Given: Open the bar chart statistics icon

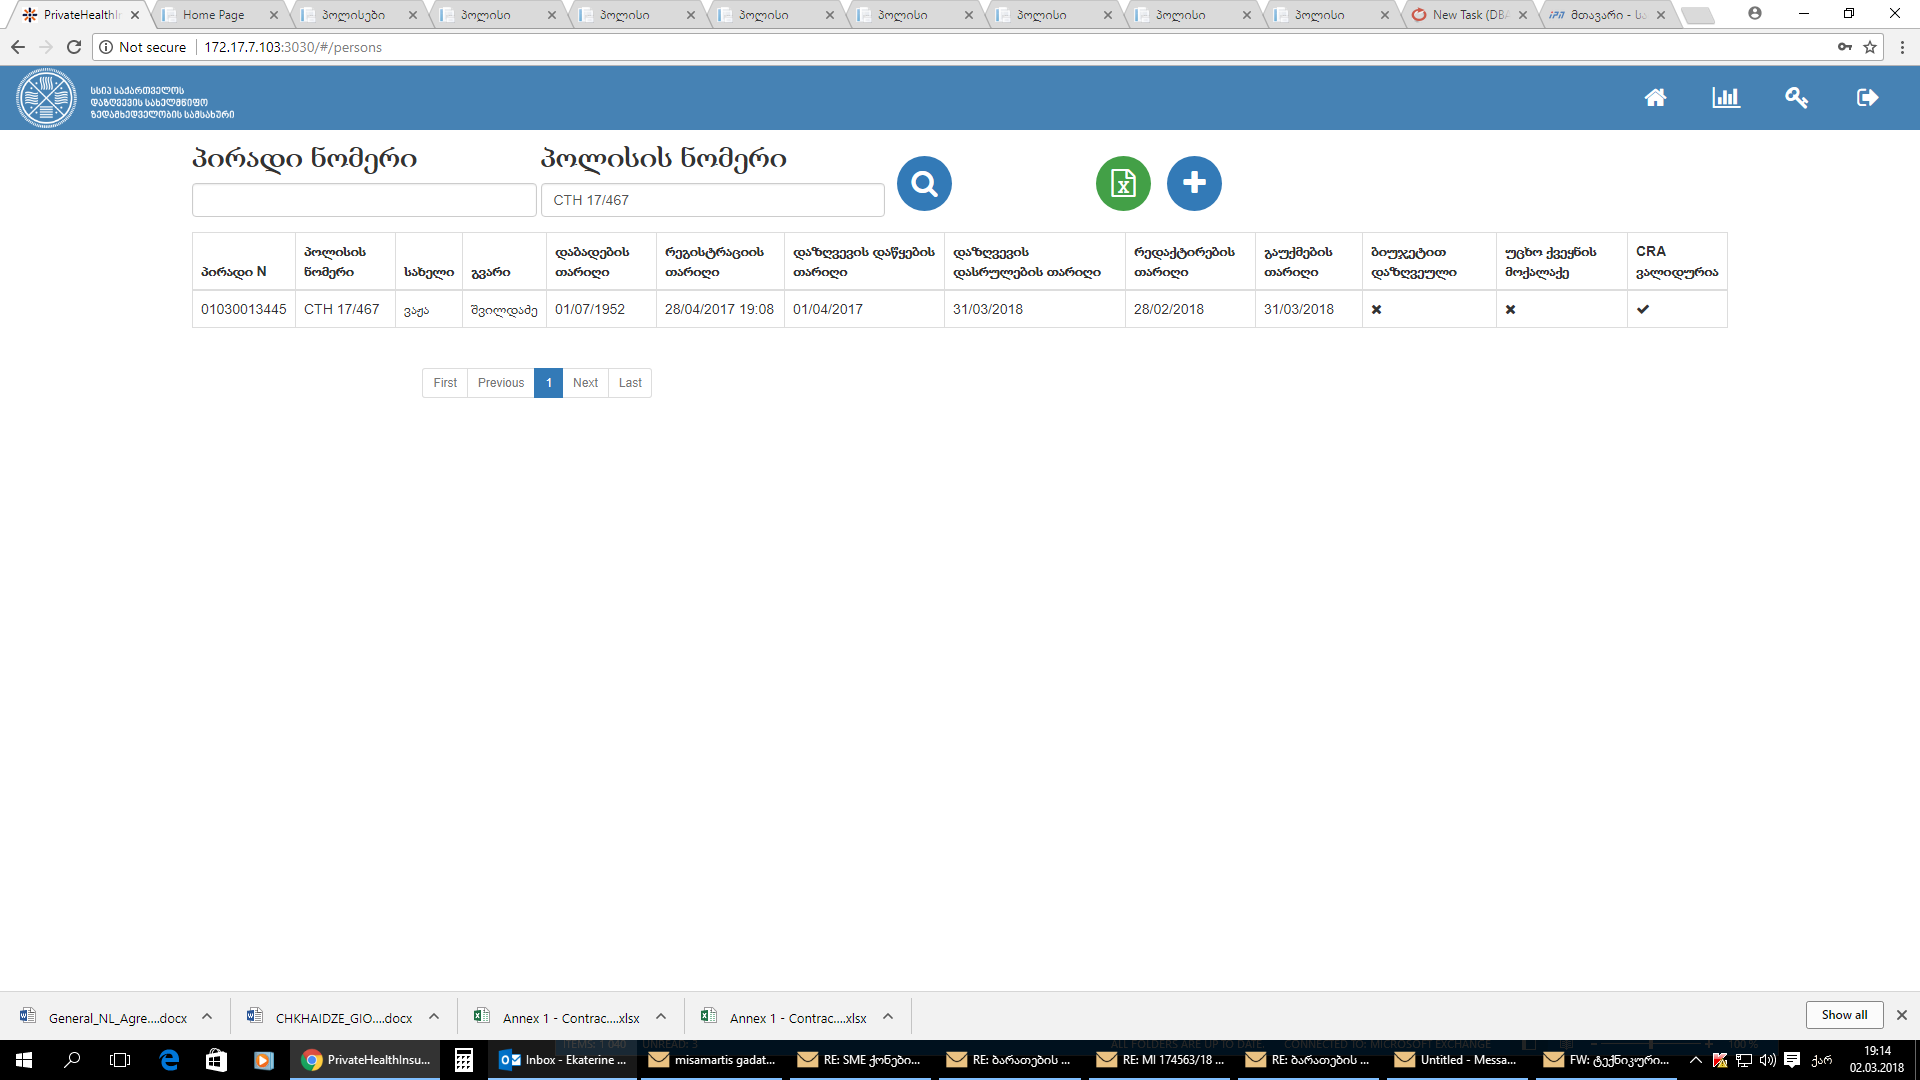Looking at the screenshot, I should (x=1726, y=98).
